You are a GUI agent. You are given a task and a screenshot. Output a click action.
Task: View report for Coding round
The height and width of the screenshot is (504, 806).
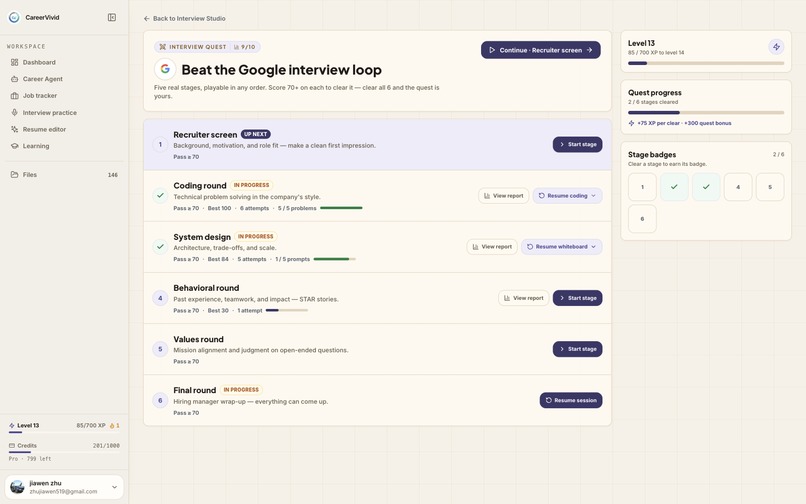504,195
